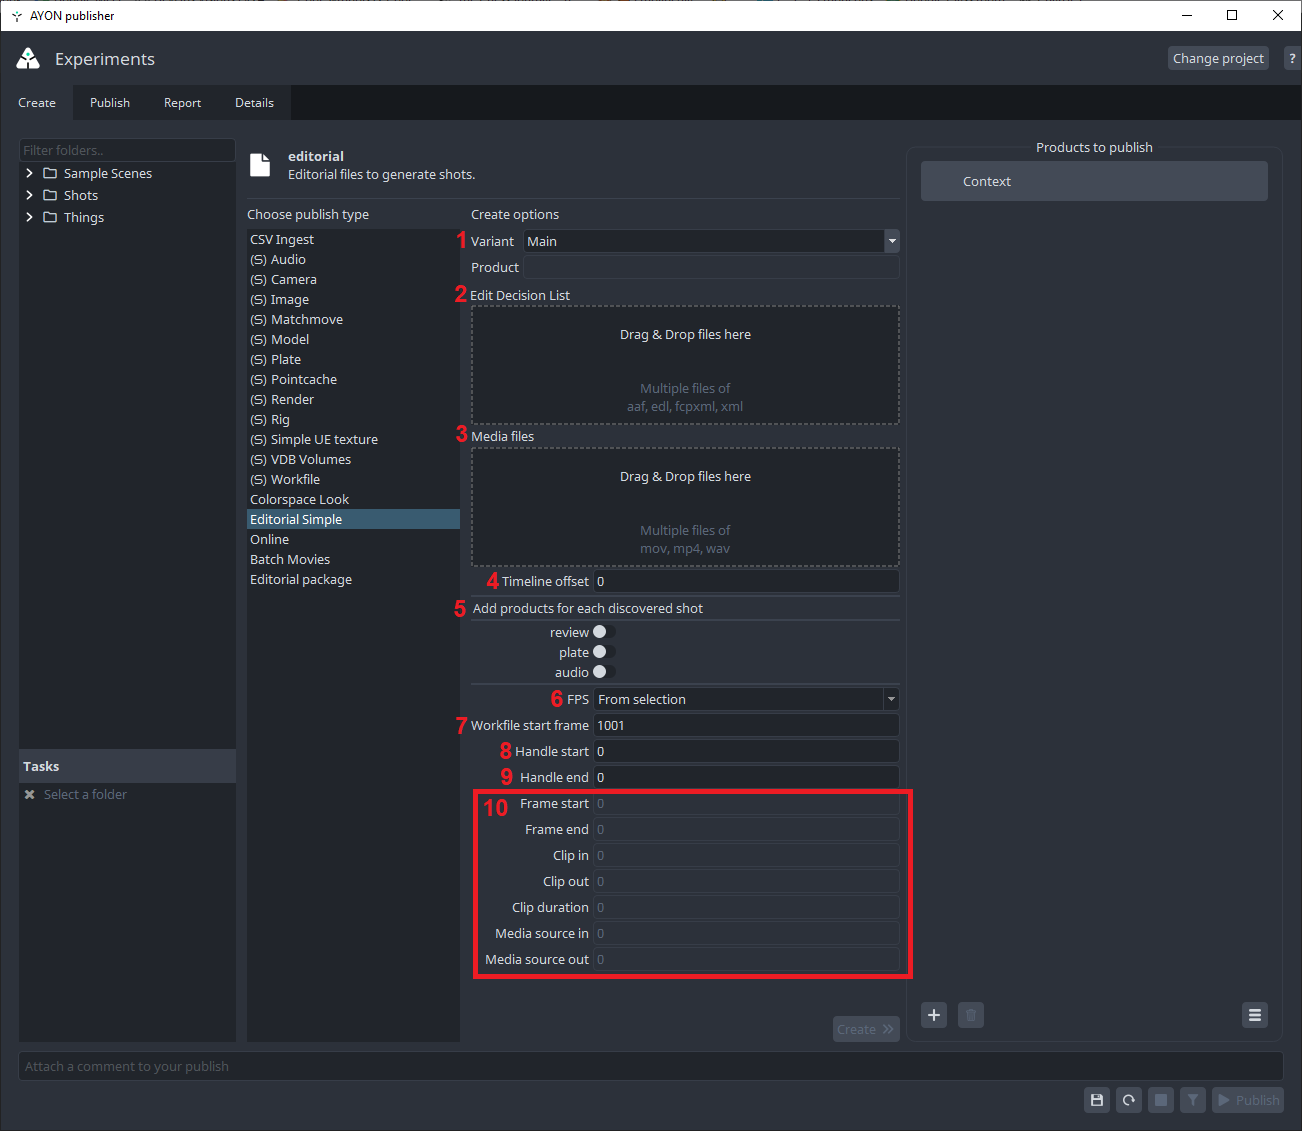Click the plus icon under Products to publish
The width and height of the screenshot is (1302, 1131).
point(934,1015)
